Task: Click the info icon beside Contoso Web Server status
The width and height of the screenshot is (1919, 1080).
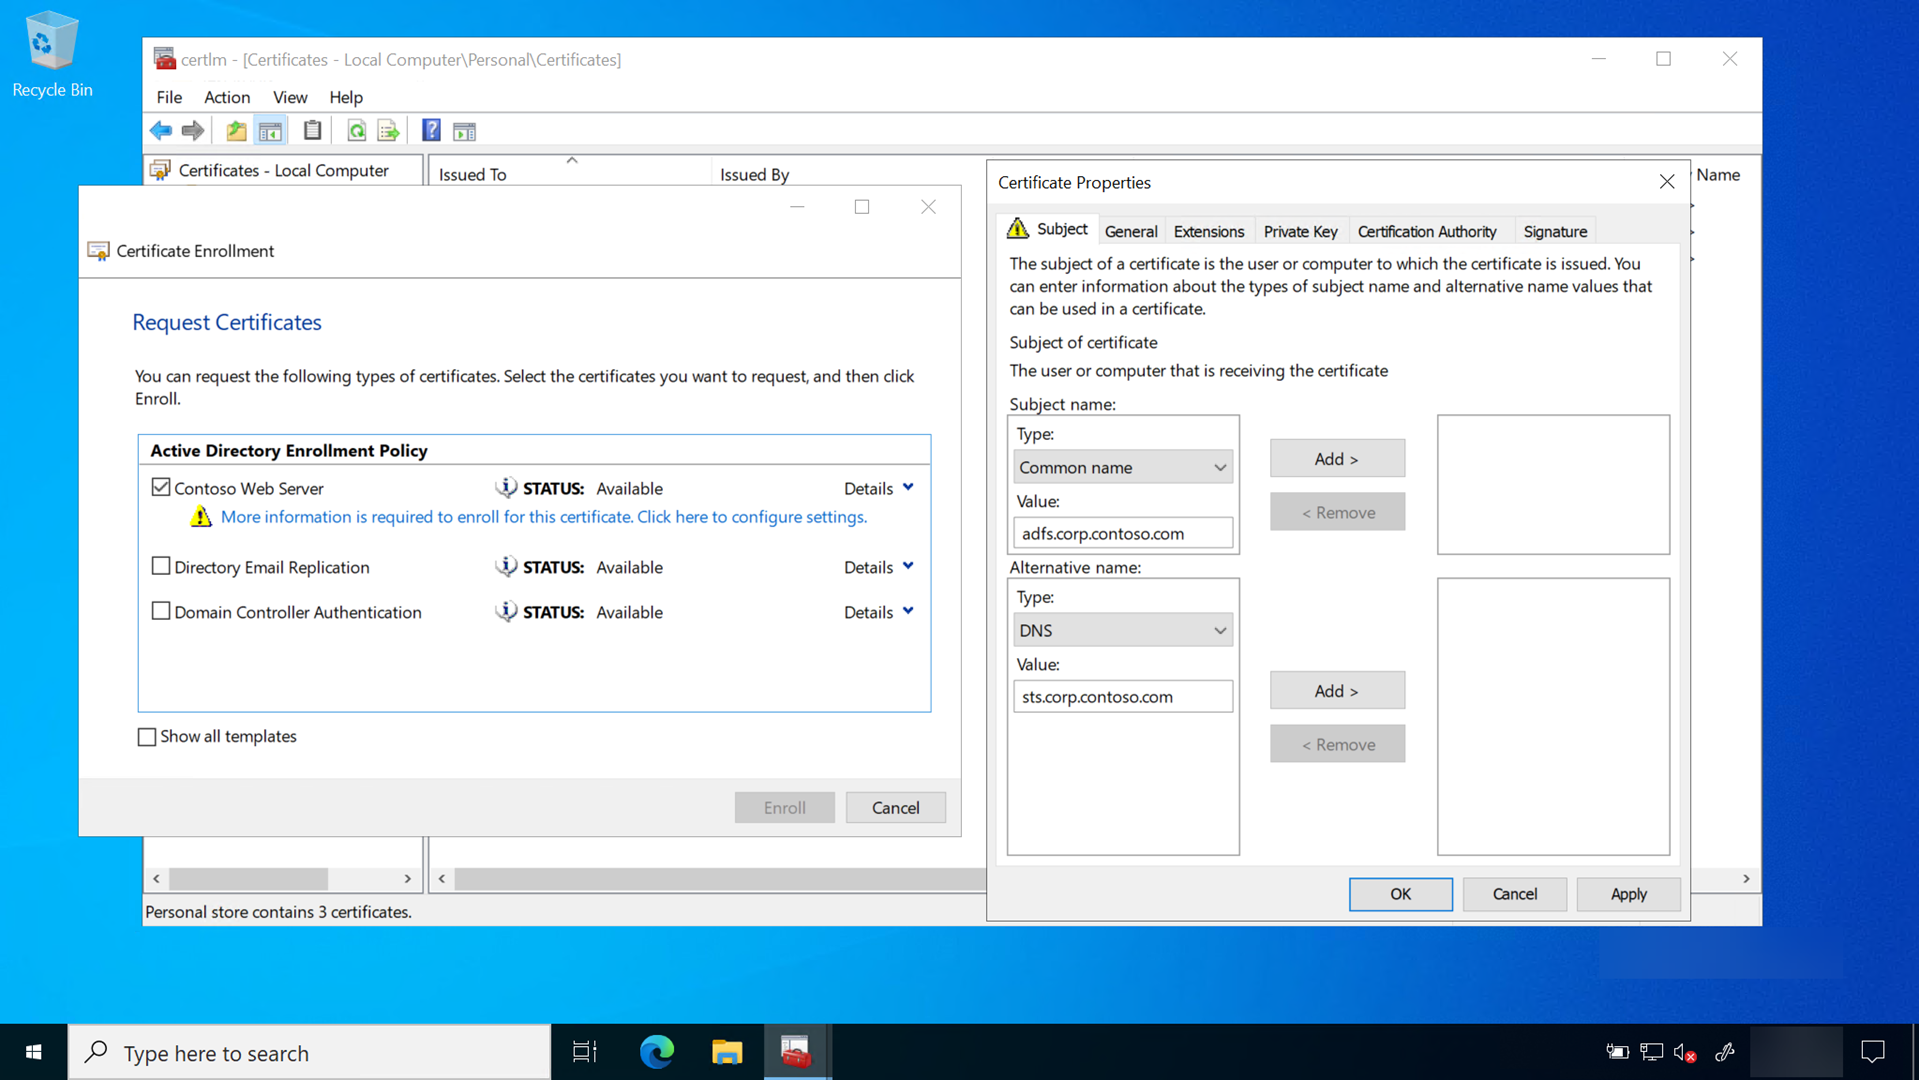Action: click(x=506, y=488)
